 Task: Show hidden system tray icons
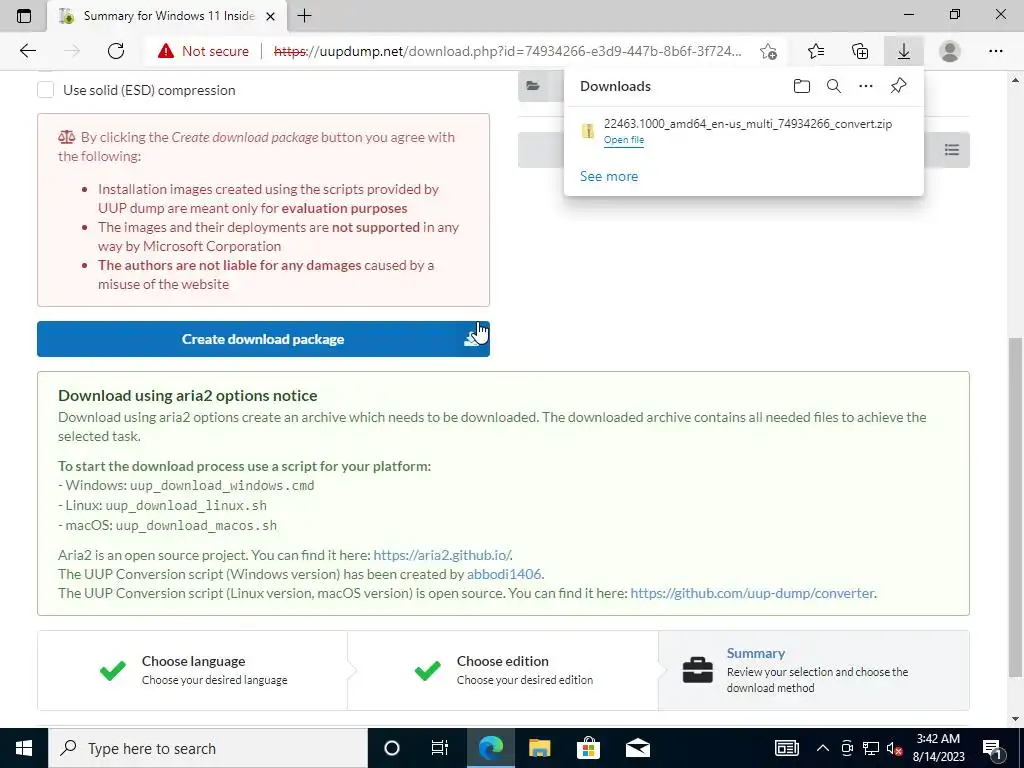[823, 748]
